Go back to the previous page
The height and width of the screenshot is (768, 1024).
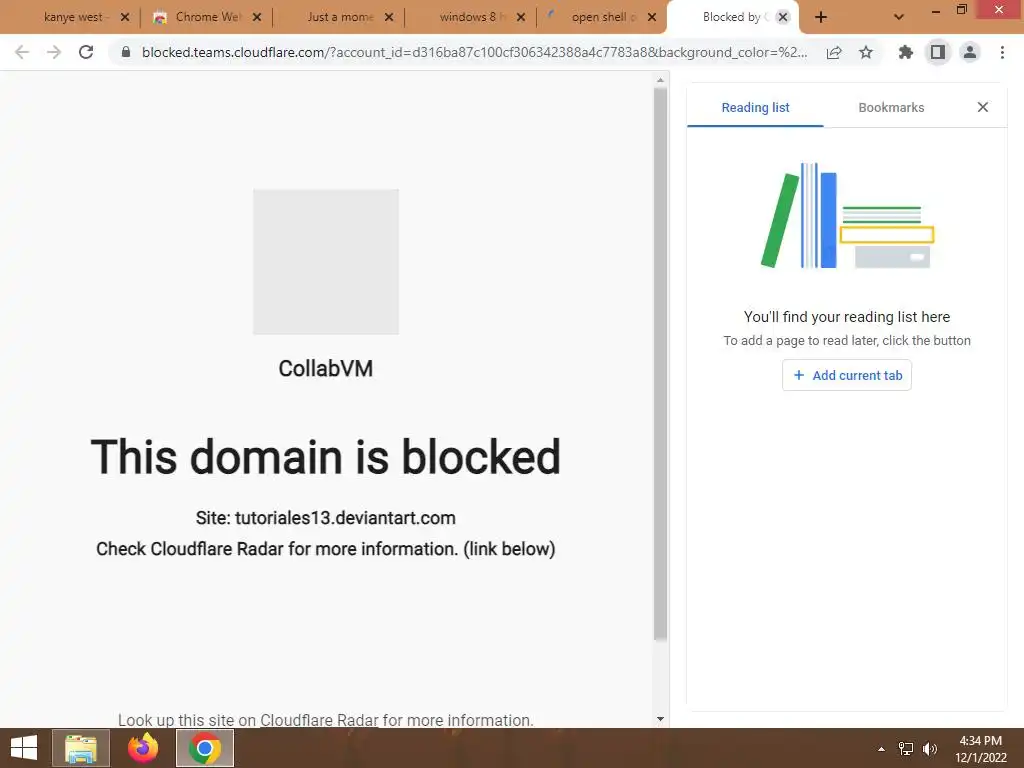click(x=22, y=52)
